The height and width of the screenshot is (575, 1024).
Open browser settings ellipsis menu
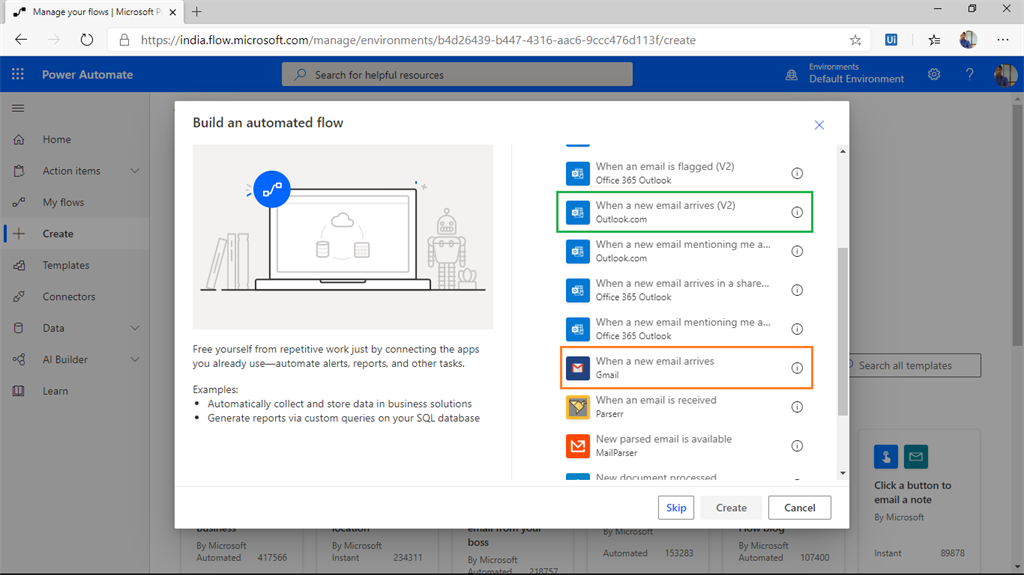click(1002, 40)
